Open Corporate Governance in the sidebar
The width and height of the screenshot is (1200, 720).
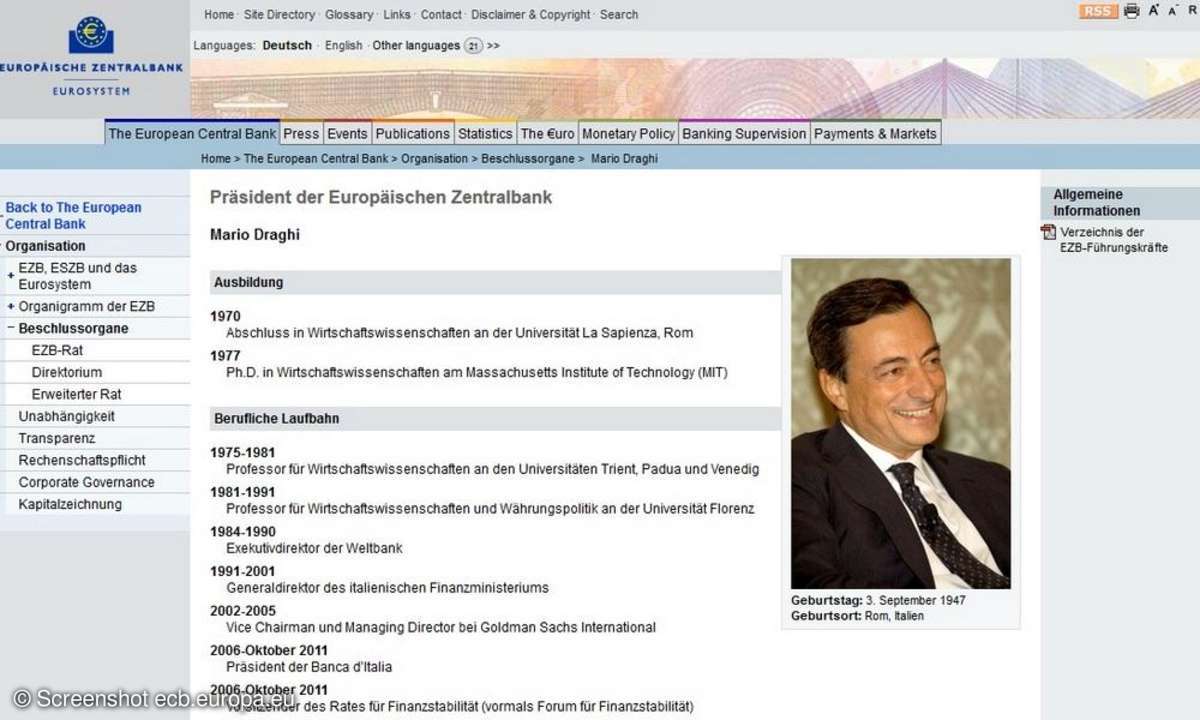87,482
